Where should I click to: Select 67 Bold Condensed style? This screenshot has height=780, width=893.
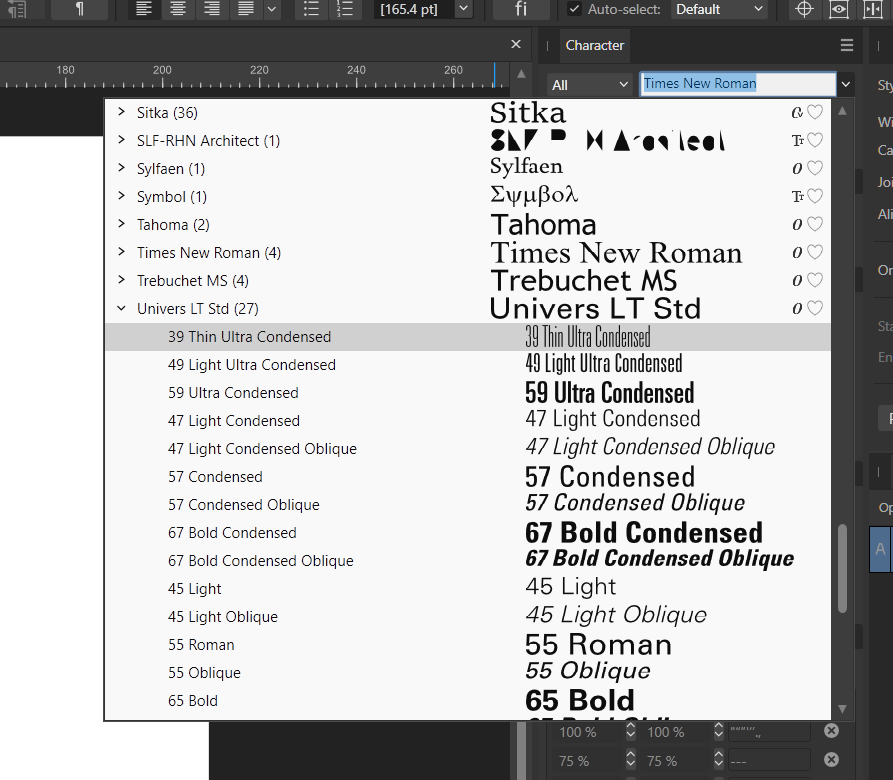468,533
